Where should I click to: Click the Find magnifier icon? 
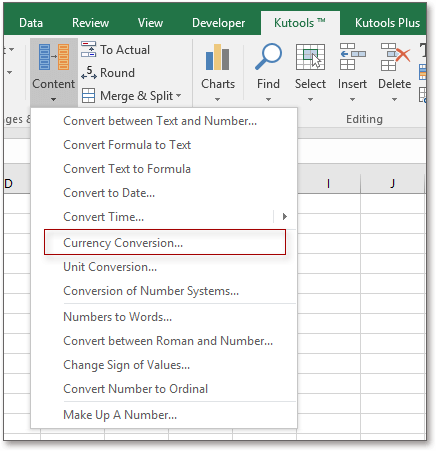pos(268,56)
